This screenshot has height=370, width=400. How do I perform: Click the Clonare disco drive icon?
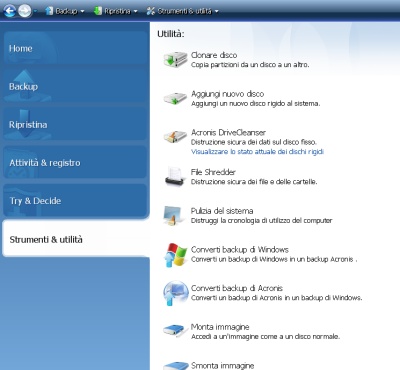tap(175, 60)
